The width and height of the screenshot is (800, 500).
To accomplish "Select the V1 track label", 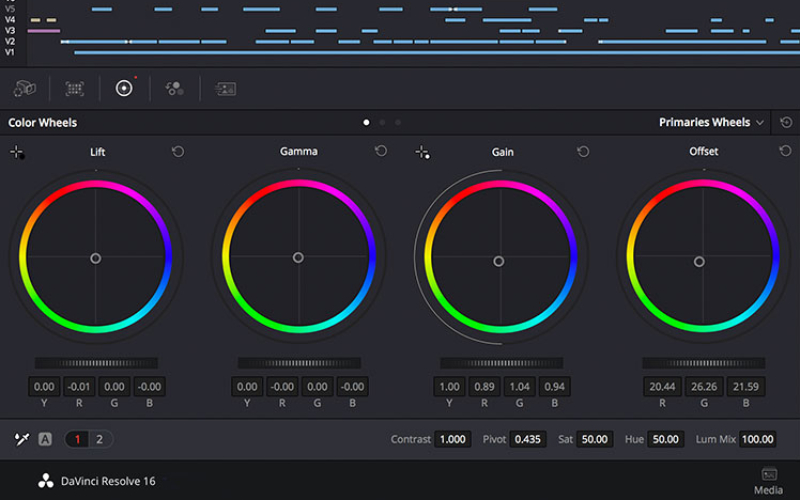I will point(10,52).
